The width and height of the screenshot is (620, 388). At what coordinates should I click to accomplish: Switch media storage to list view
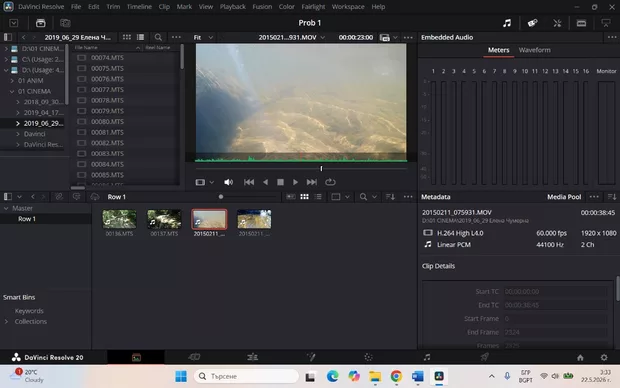[140, 37]
